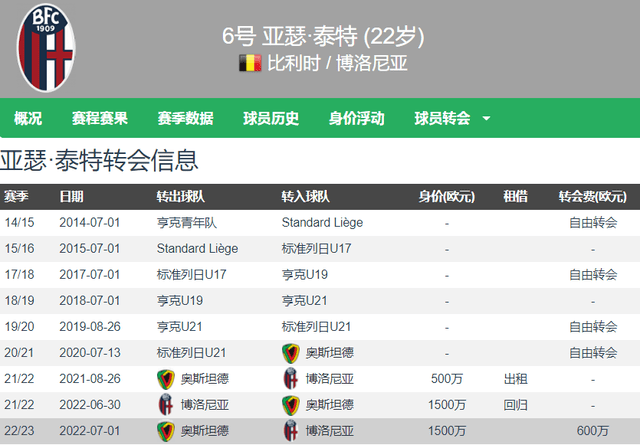640x445 pixels.
Task: Click the 转出球队 column header
Action: click(x=180, y=197)
